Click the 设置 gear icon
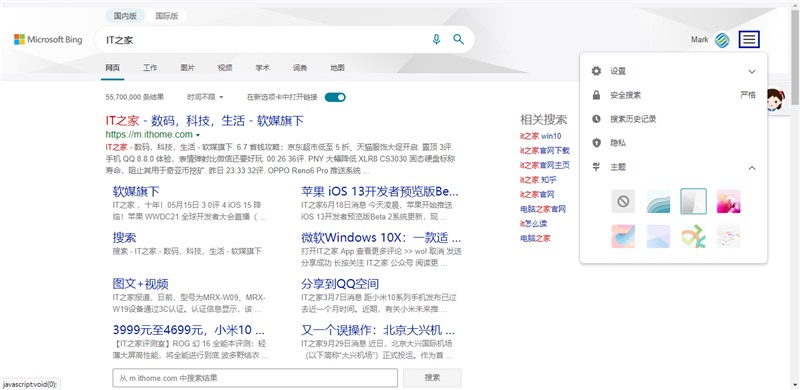Screen dimensions: 800x390 tap(596, 71)
